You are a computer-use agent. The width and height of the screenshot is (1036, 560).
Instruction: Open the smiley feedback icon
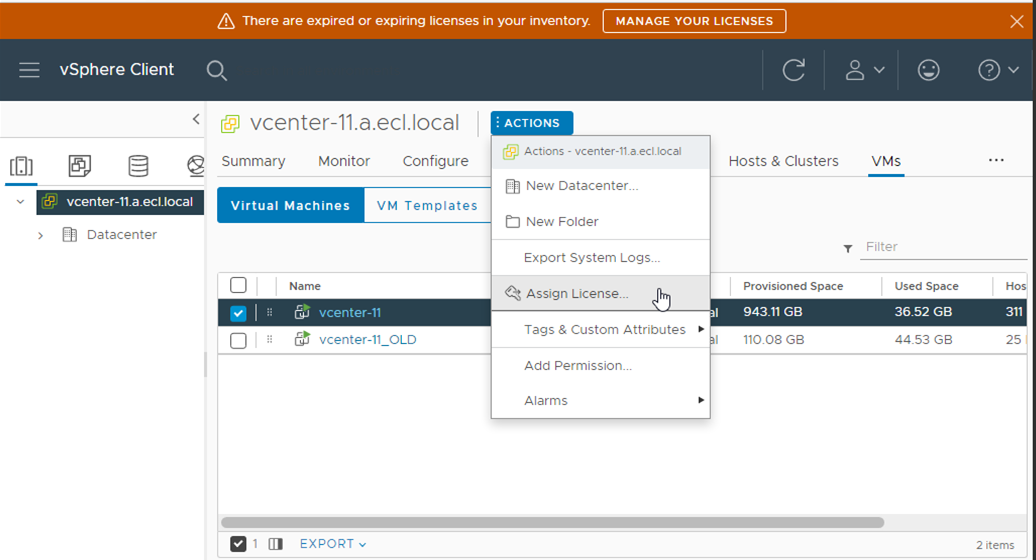tap(928, 70)
